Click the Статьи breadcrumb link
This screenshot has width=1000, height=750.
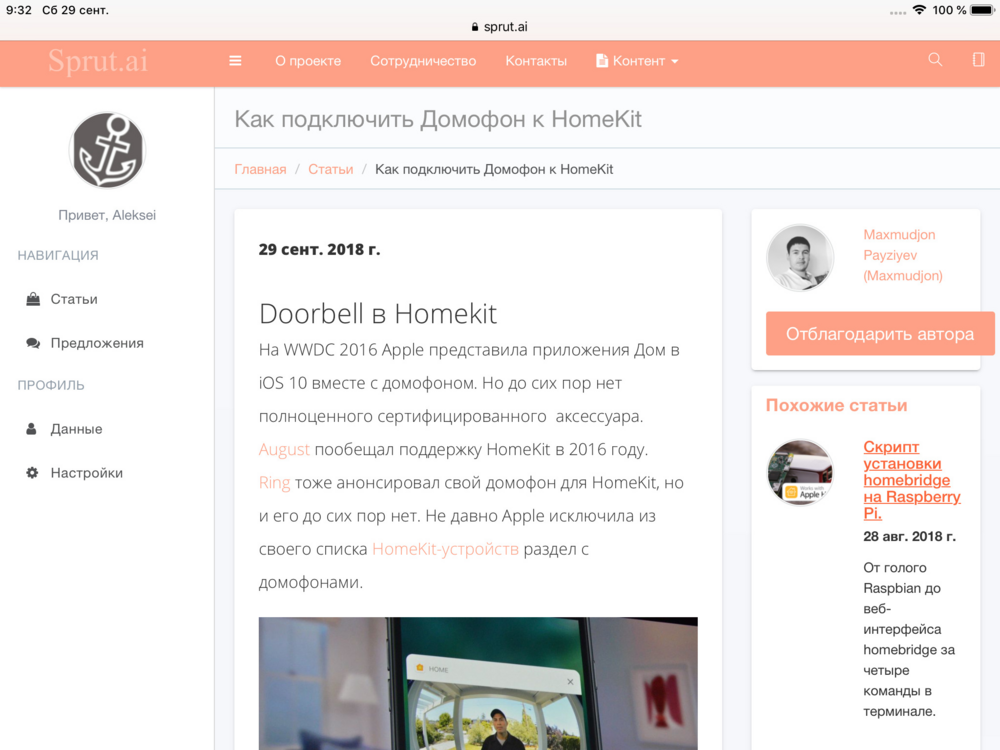pyautogui.click(x=330, y=169)
